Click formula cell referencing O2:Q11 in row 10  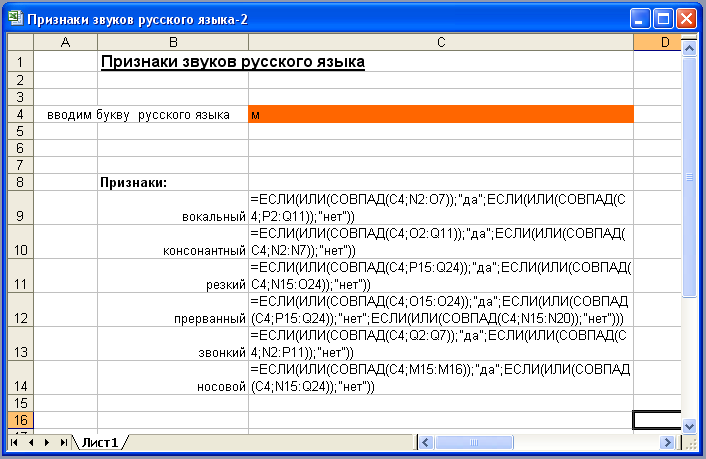[x=441, y=242]
